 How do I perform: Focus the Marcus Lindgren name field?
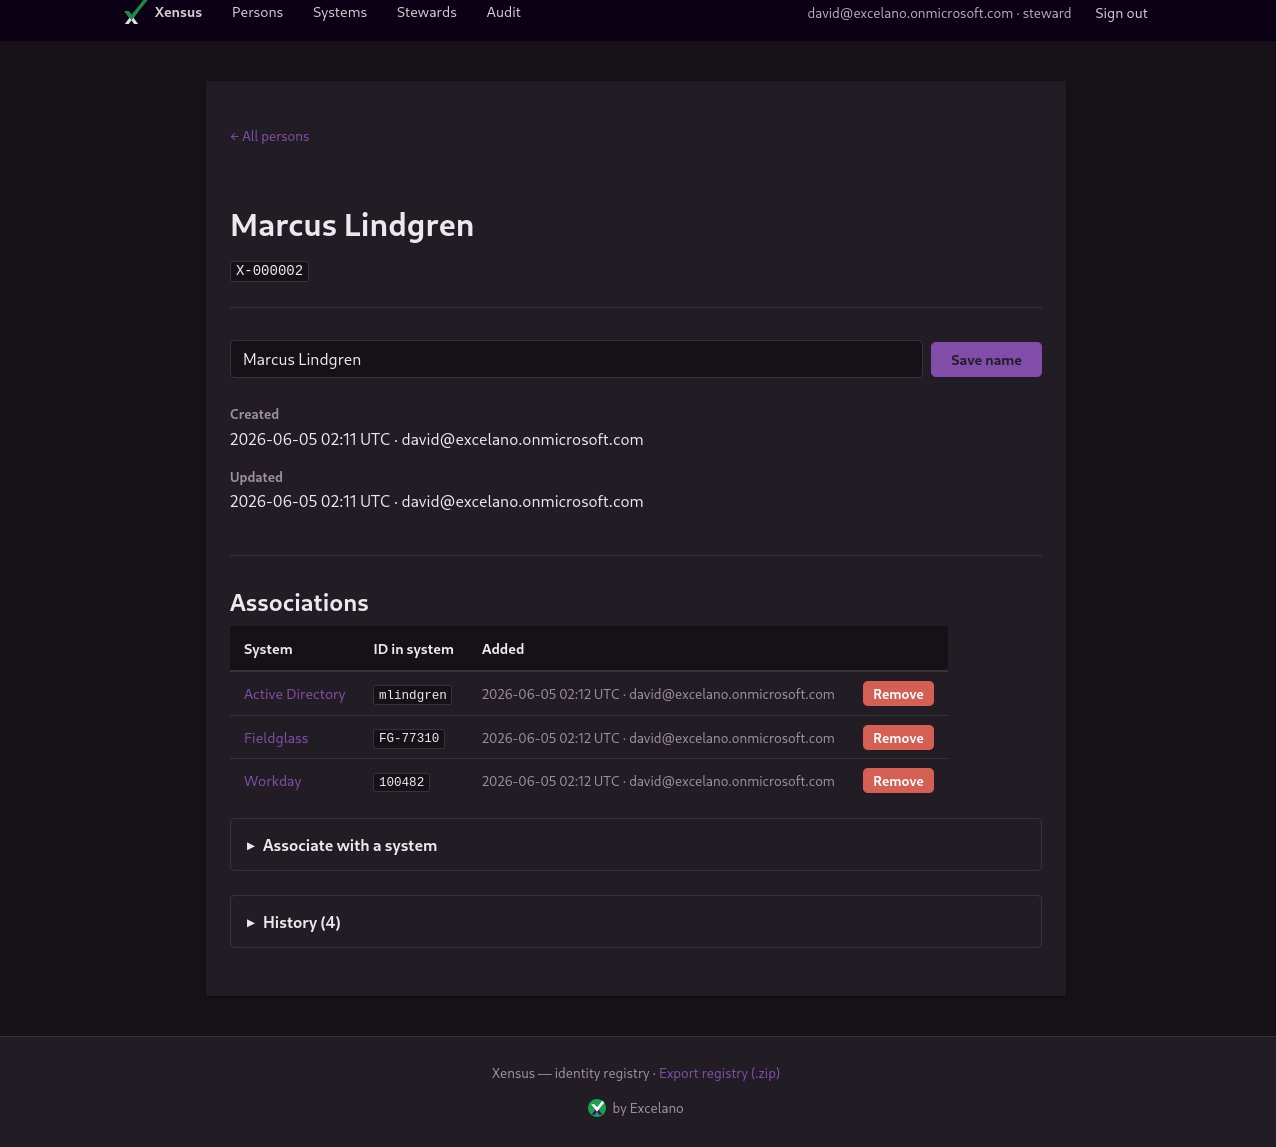pyautogui.click(x=576, y=359)
